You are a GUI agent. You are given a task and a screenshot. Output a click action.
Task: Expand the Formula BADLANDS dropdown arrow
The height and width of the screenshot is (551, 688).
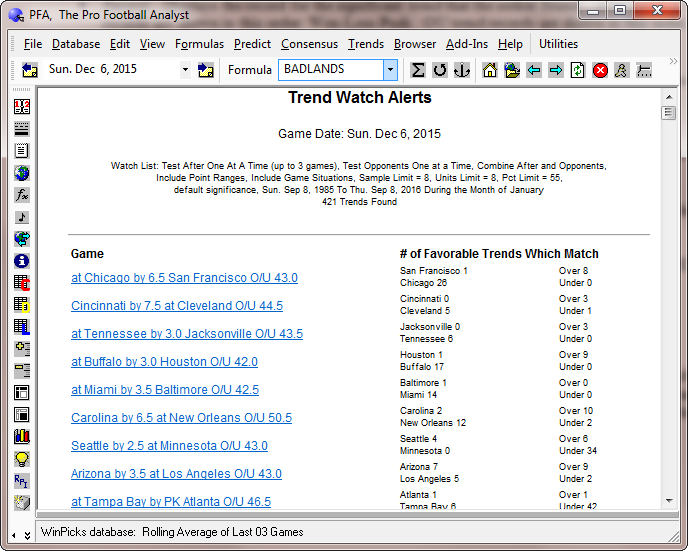pos(390,70)
